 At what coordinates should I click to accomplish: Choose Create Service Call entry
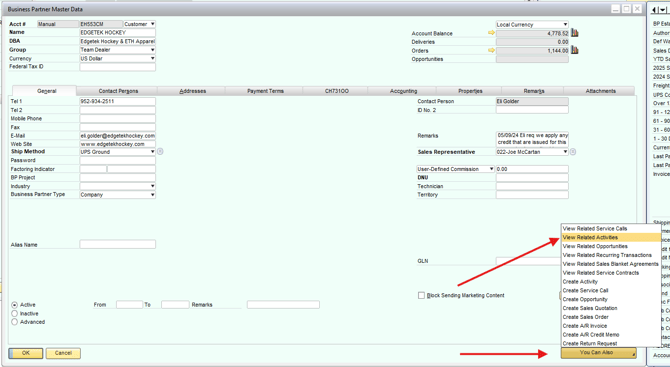[x=611, y=291]
